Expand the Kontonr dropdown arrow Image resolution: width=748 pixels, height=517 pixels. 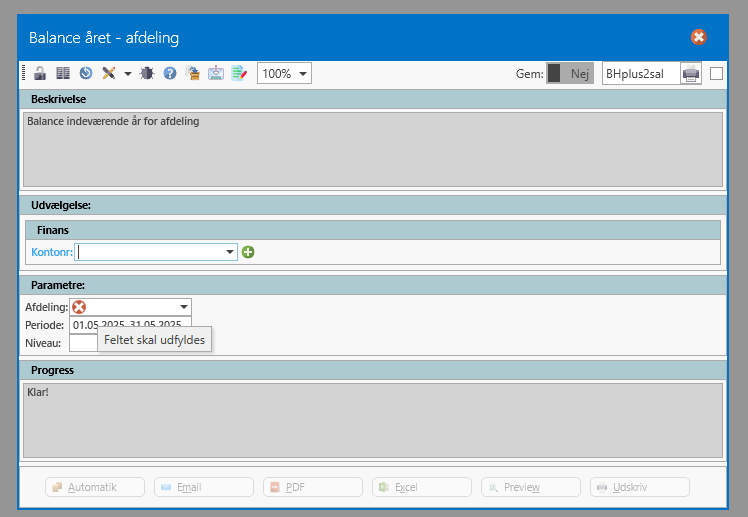(x=229, y=252)
